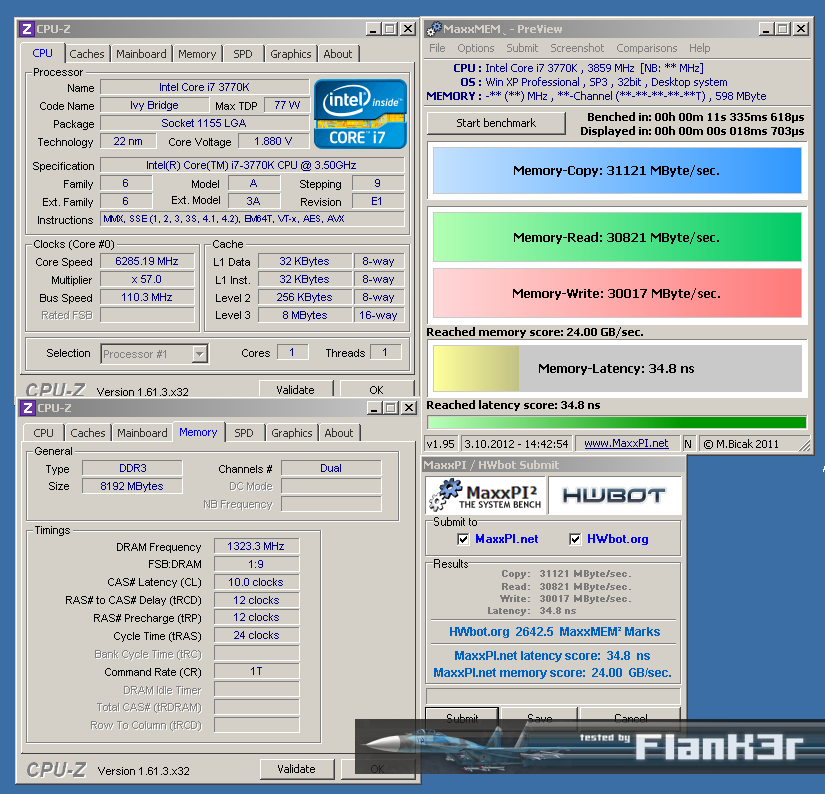Click the memory Size 8192 MBytes value
The width and height of the screenshot is (825, 794).
[x=132, y=486]
